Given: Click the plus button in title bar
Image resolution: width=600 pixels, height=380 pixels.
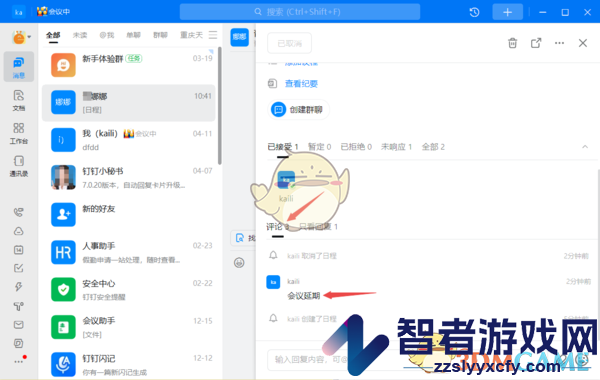Looking at the screenshot, I should tap(507, 12).
